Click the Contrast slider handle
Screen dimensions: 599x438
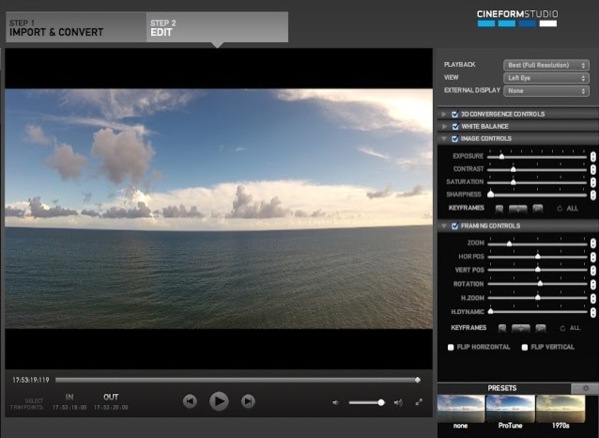point(513,169)
